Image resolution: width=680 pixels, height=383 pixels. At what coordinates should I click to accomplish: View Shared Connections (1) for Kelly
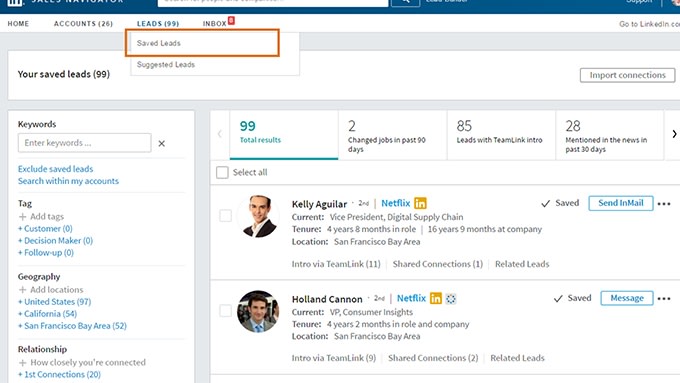(438, 264)
